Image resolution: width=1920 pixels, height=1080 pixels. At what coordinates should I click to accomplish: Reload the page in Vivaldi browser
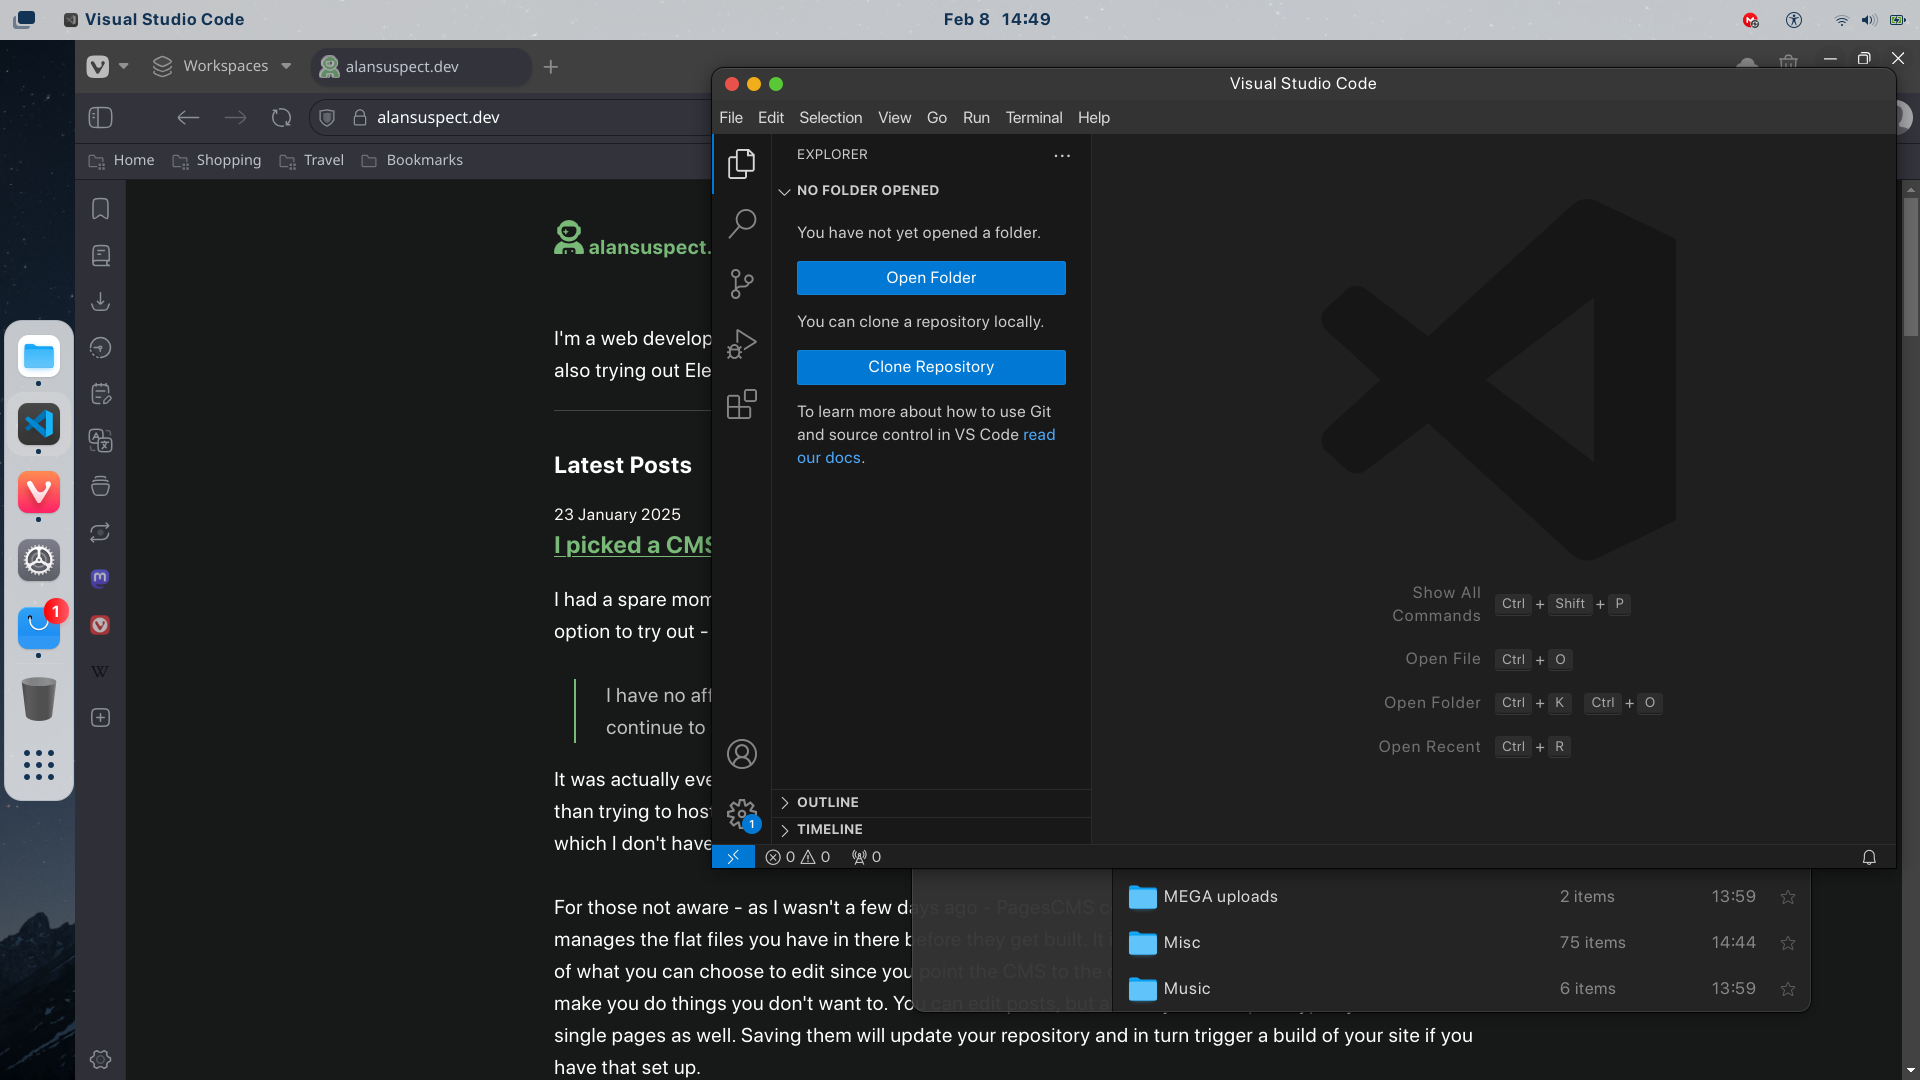281,117
